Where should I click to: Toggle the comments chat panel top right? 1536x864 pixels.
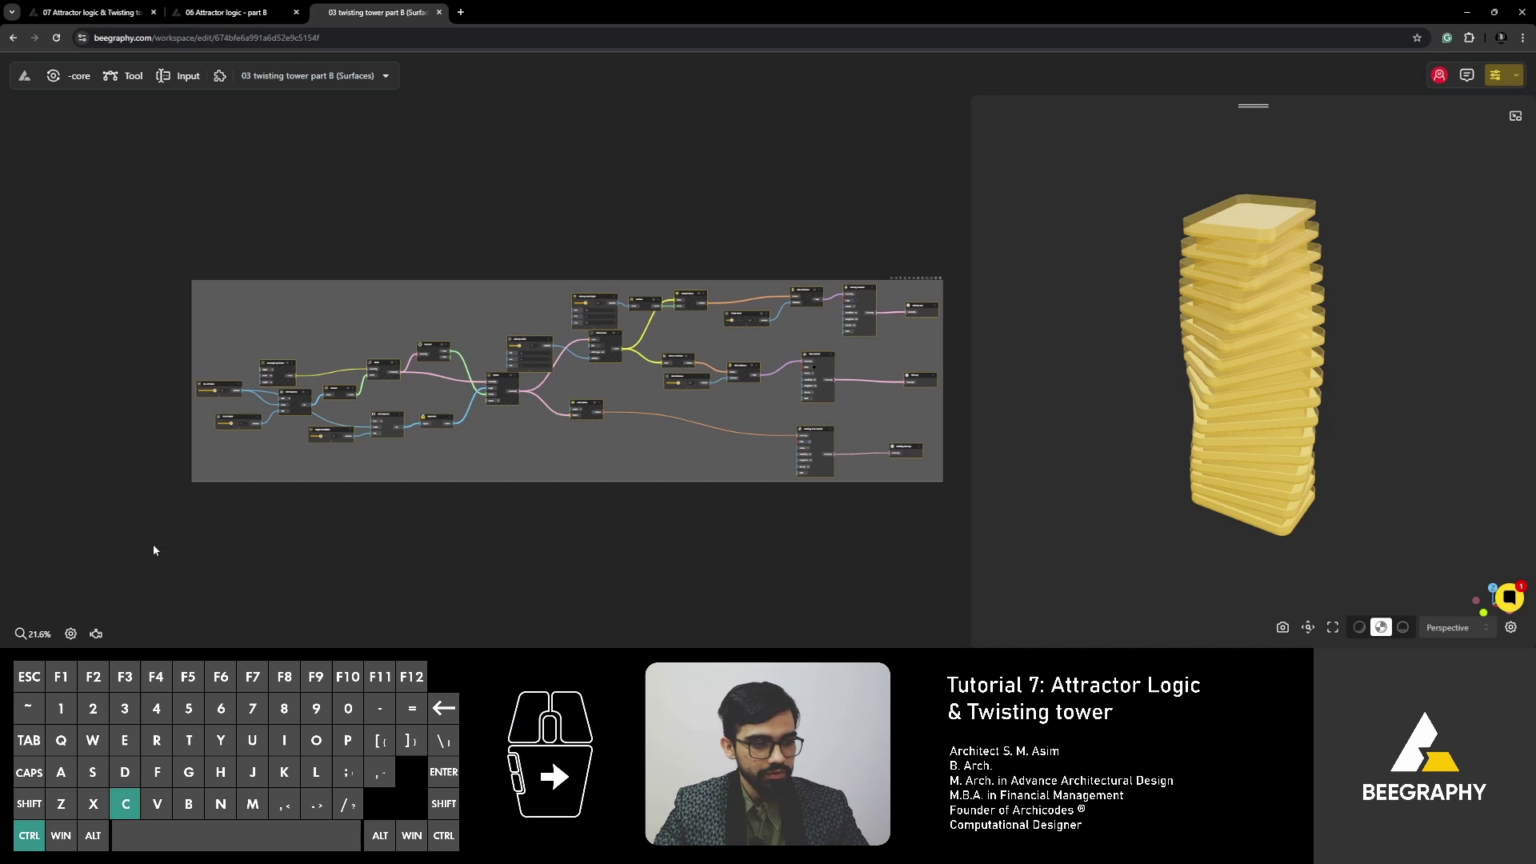tap(1466, 75)
